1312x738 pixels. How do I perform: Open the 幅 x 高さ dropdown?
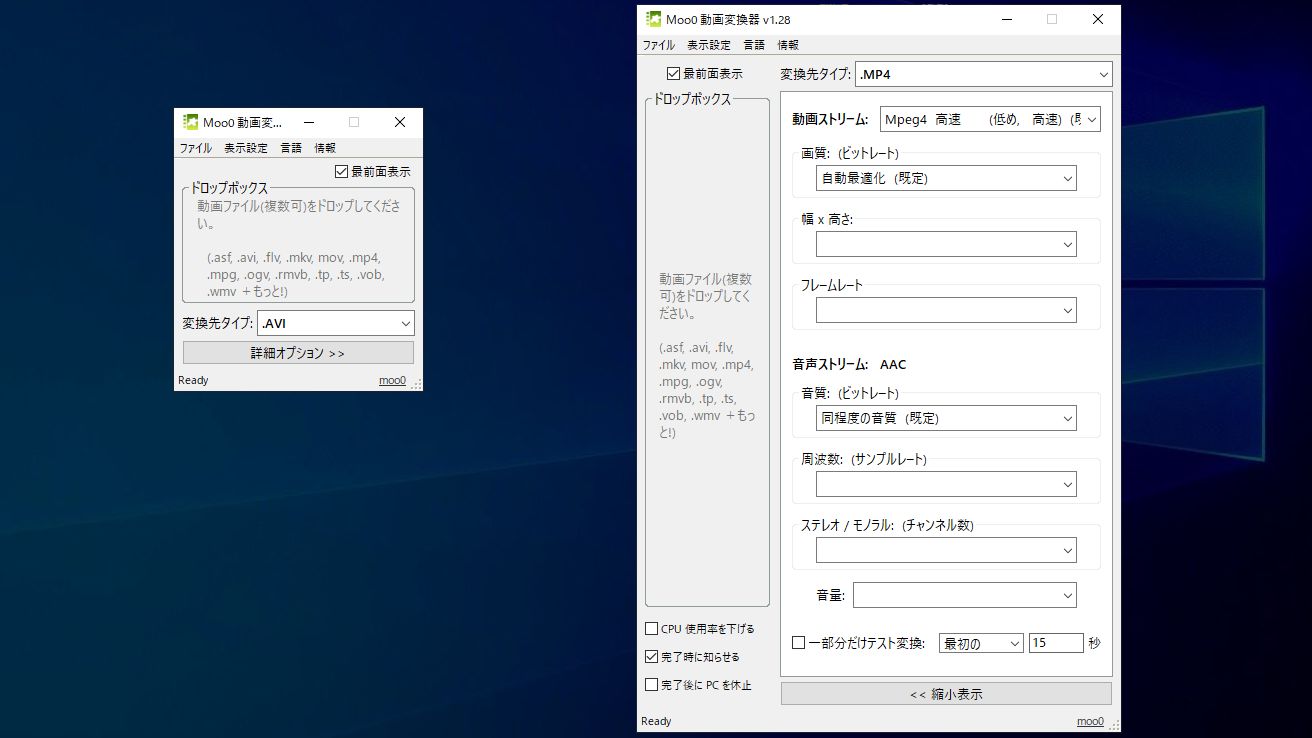pos(946,244)
